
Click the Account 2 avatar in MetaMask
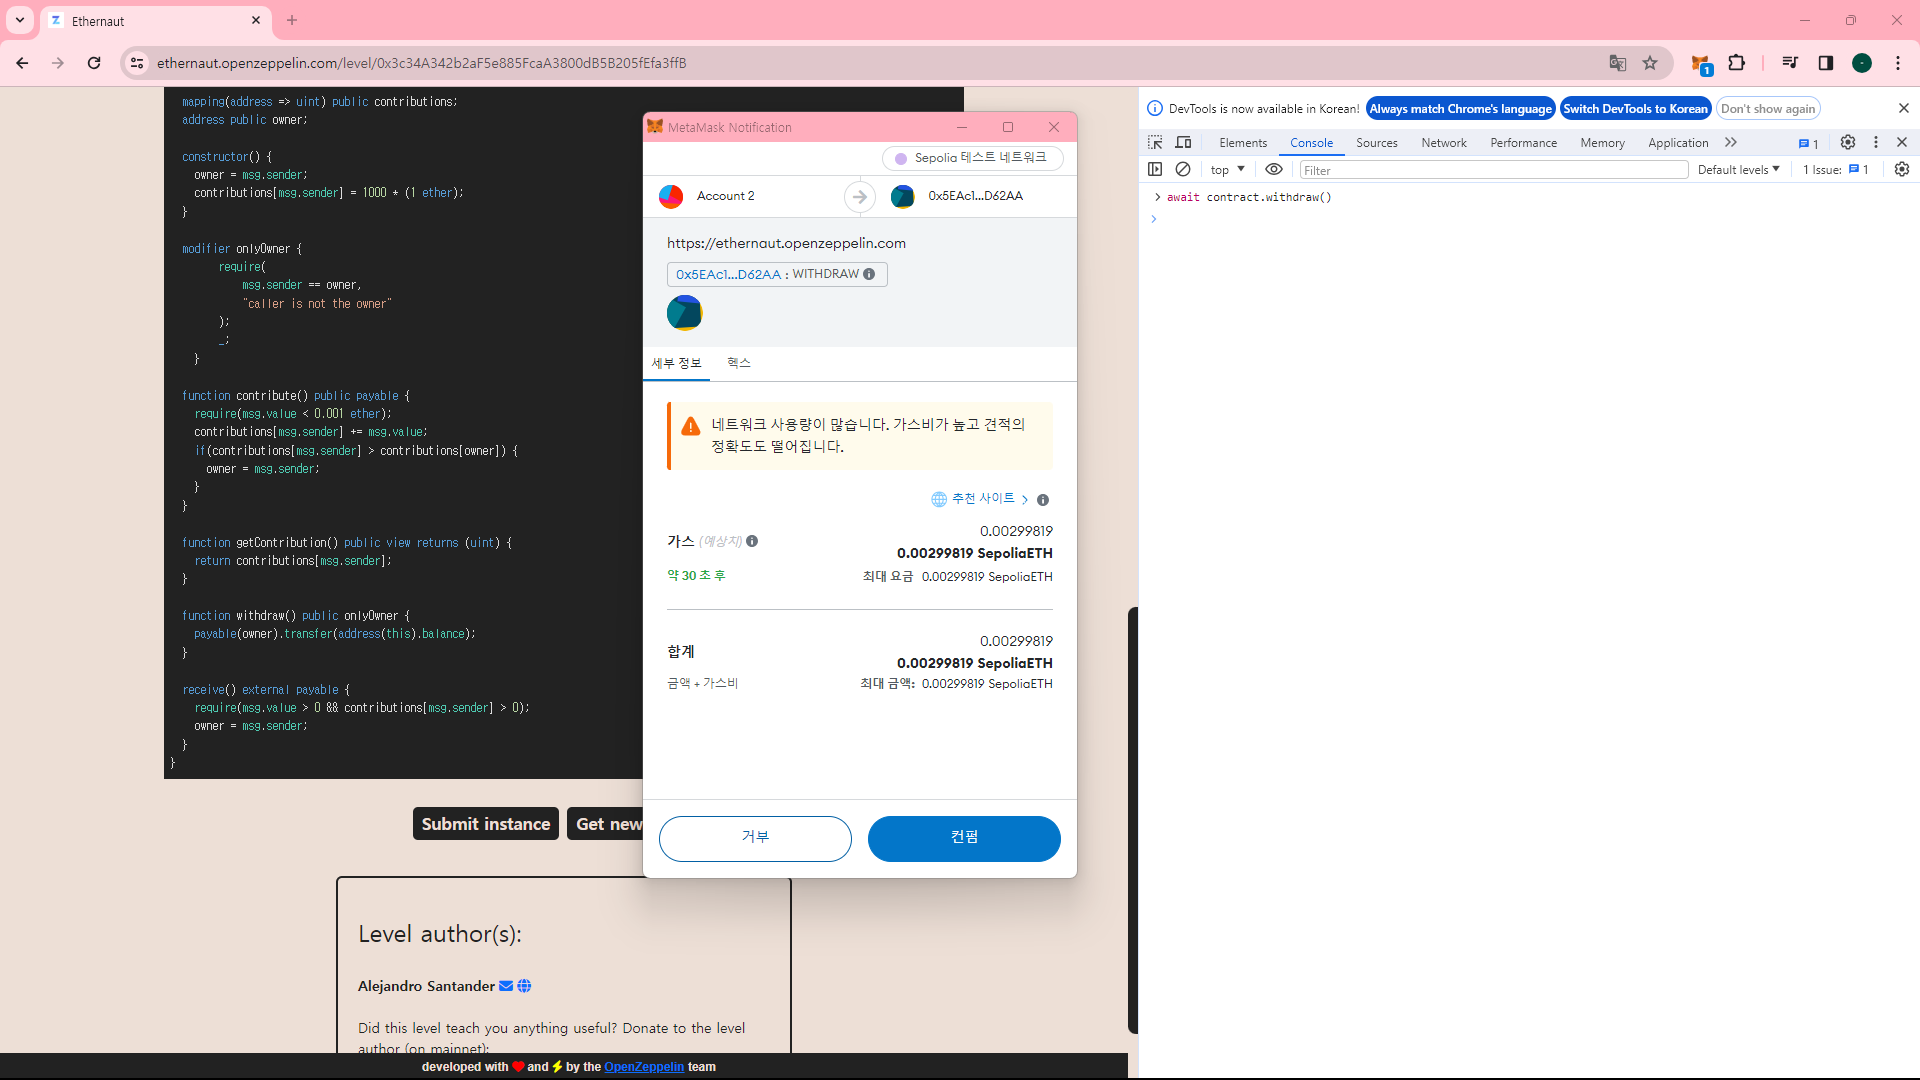tap(671, 196)
